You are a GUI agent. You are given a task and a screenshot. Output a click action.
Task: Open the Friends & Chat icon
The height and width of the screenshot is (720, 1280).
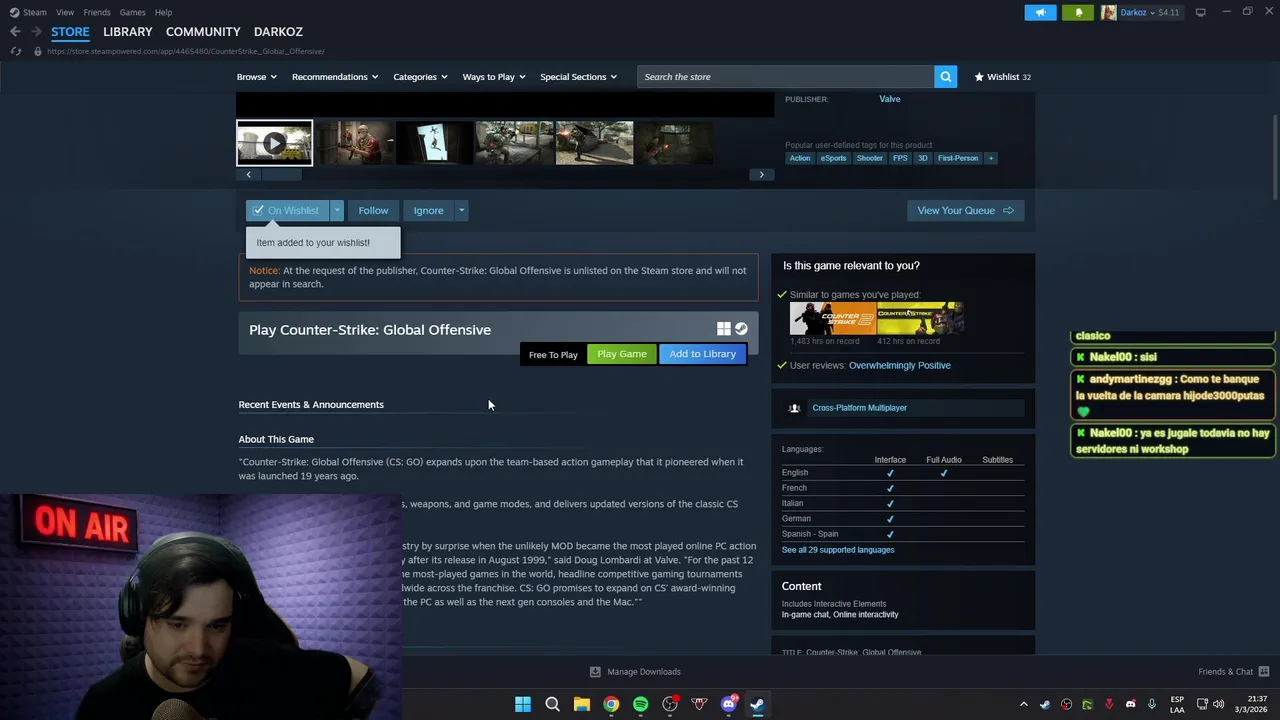1264,671
